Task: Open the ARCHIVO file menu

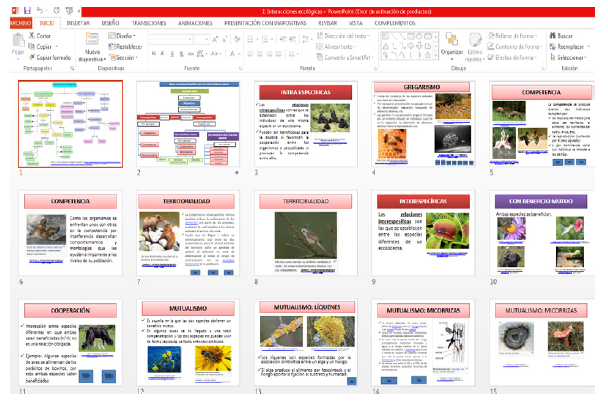Action: pyautogui.click(x=17, y=20)
